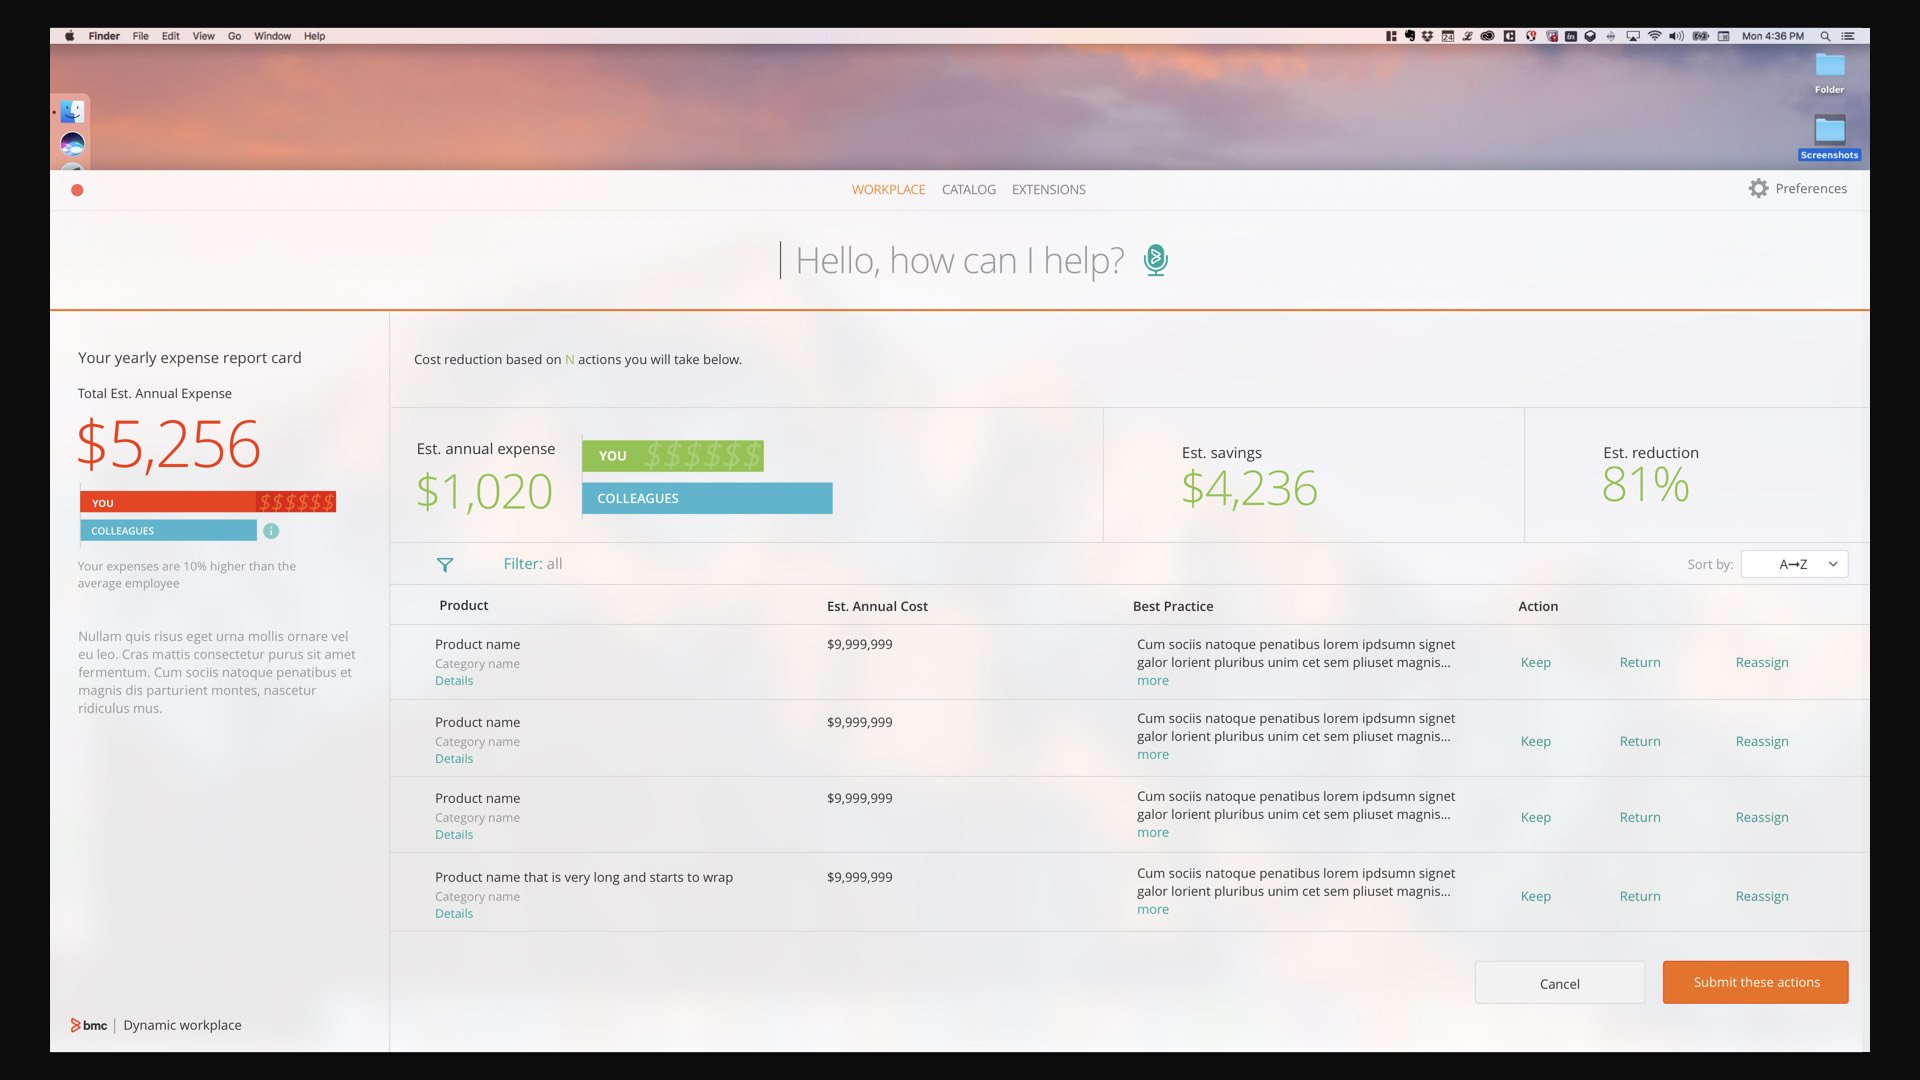Open Preferences via the gear icon

click(x=1758, y=188)
